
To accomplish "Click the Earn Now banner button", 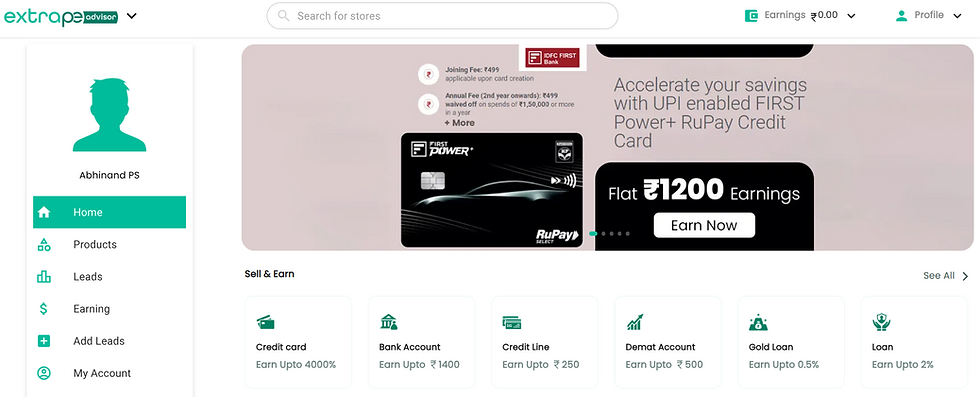I will 704,225.
